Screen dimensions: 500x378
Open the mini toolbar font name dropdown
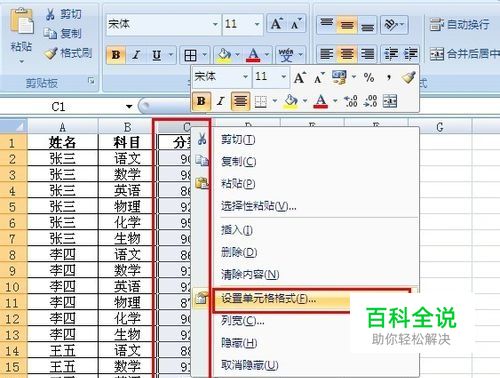coord(245,77)
